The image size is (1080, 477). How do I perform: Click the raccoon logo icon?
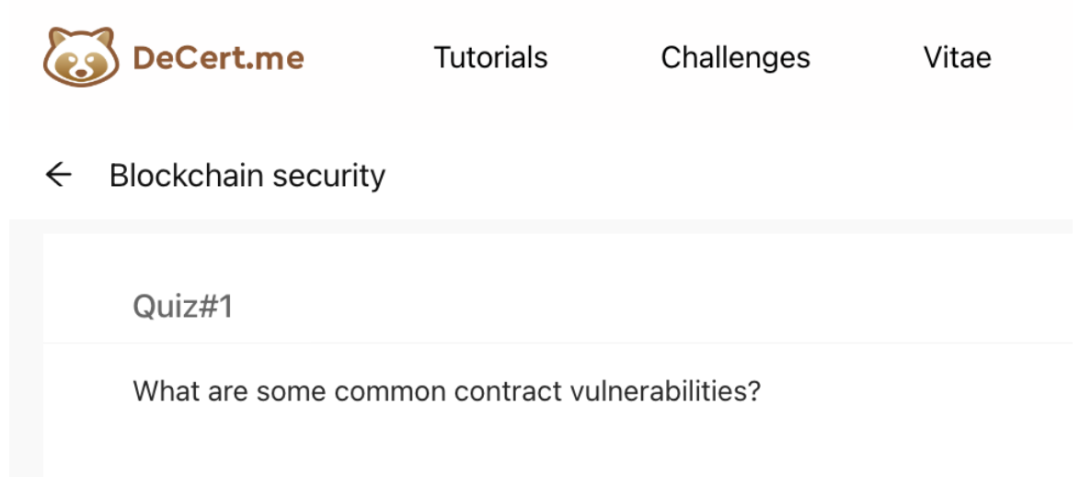click(81, 57)
